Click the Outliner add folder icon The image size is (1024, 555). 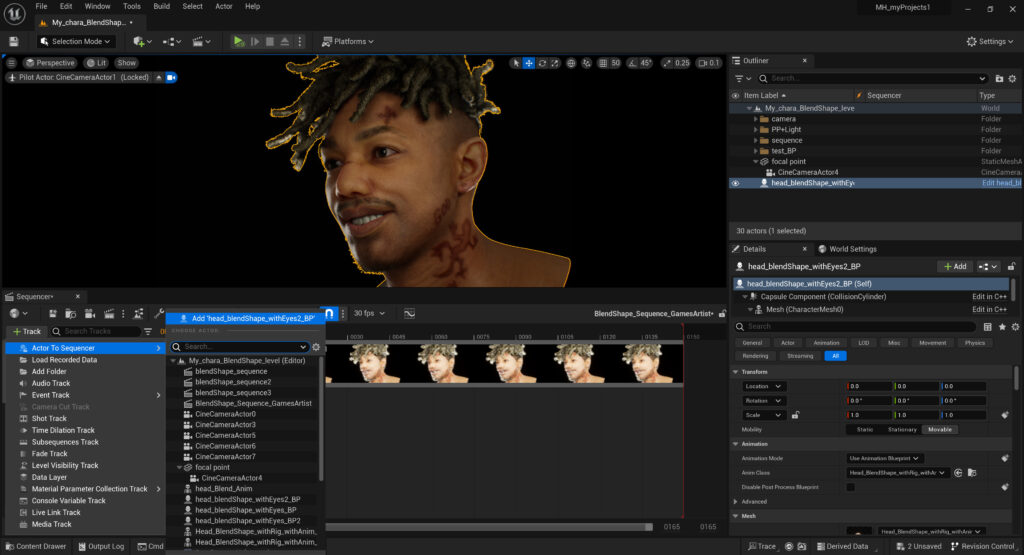(999, 78)
